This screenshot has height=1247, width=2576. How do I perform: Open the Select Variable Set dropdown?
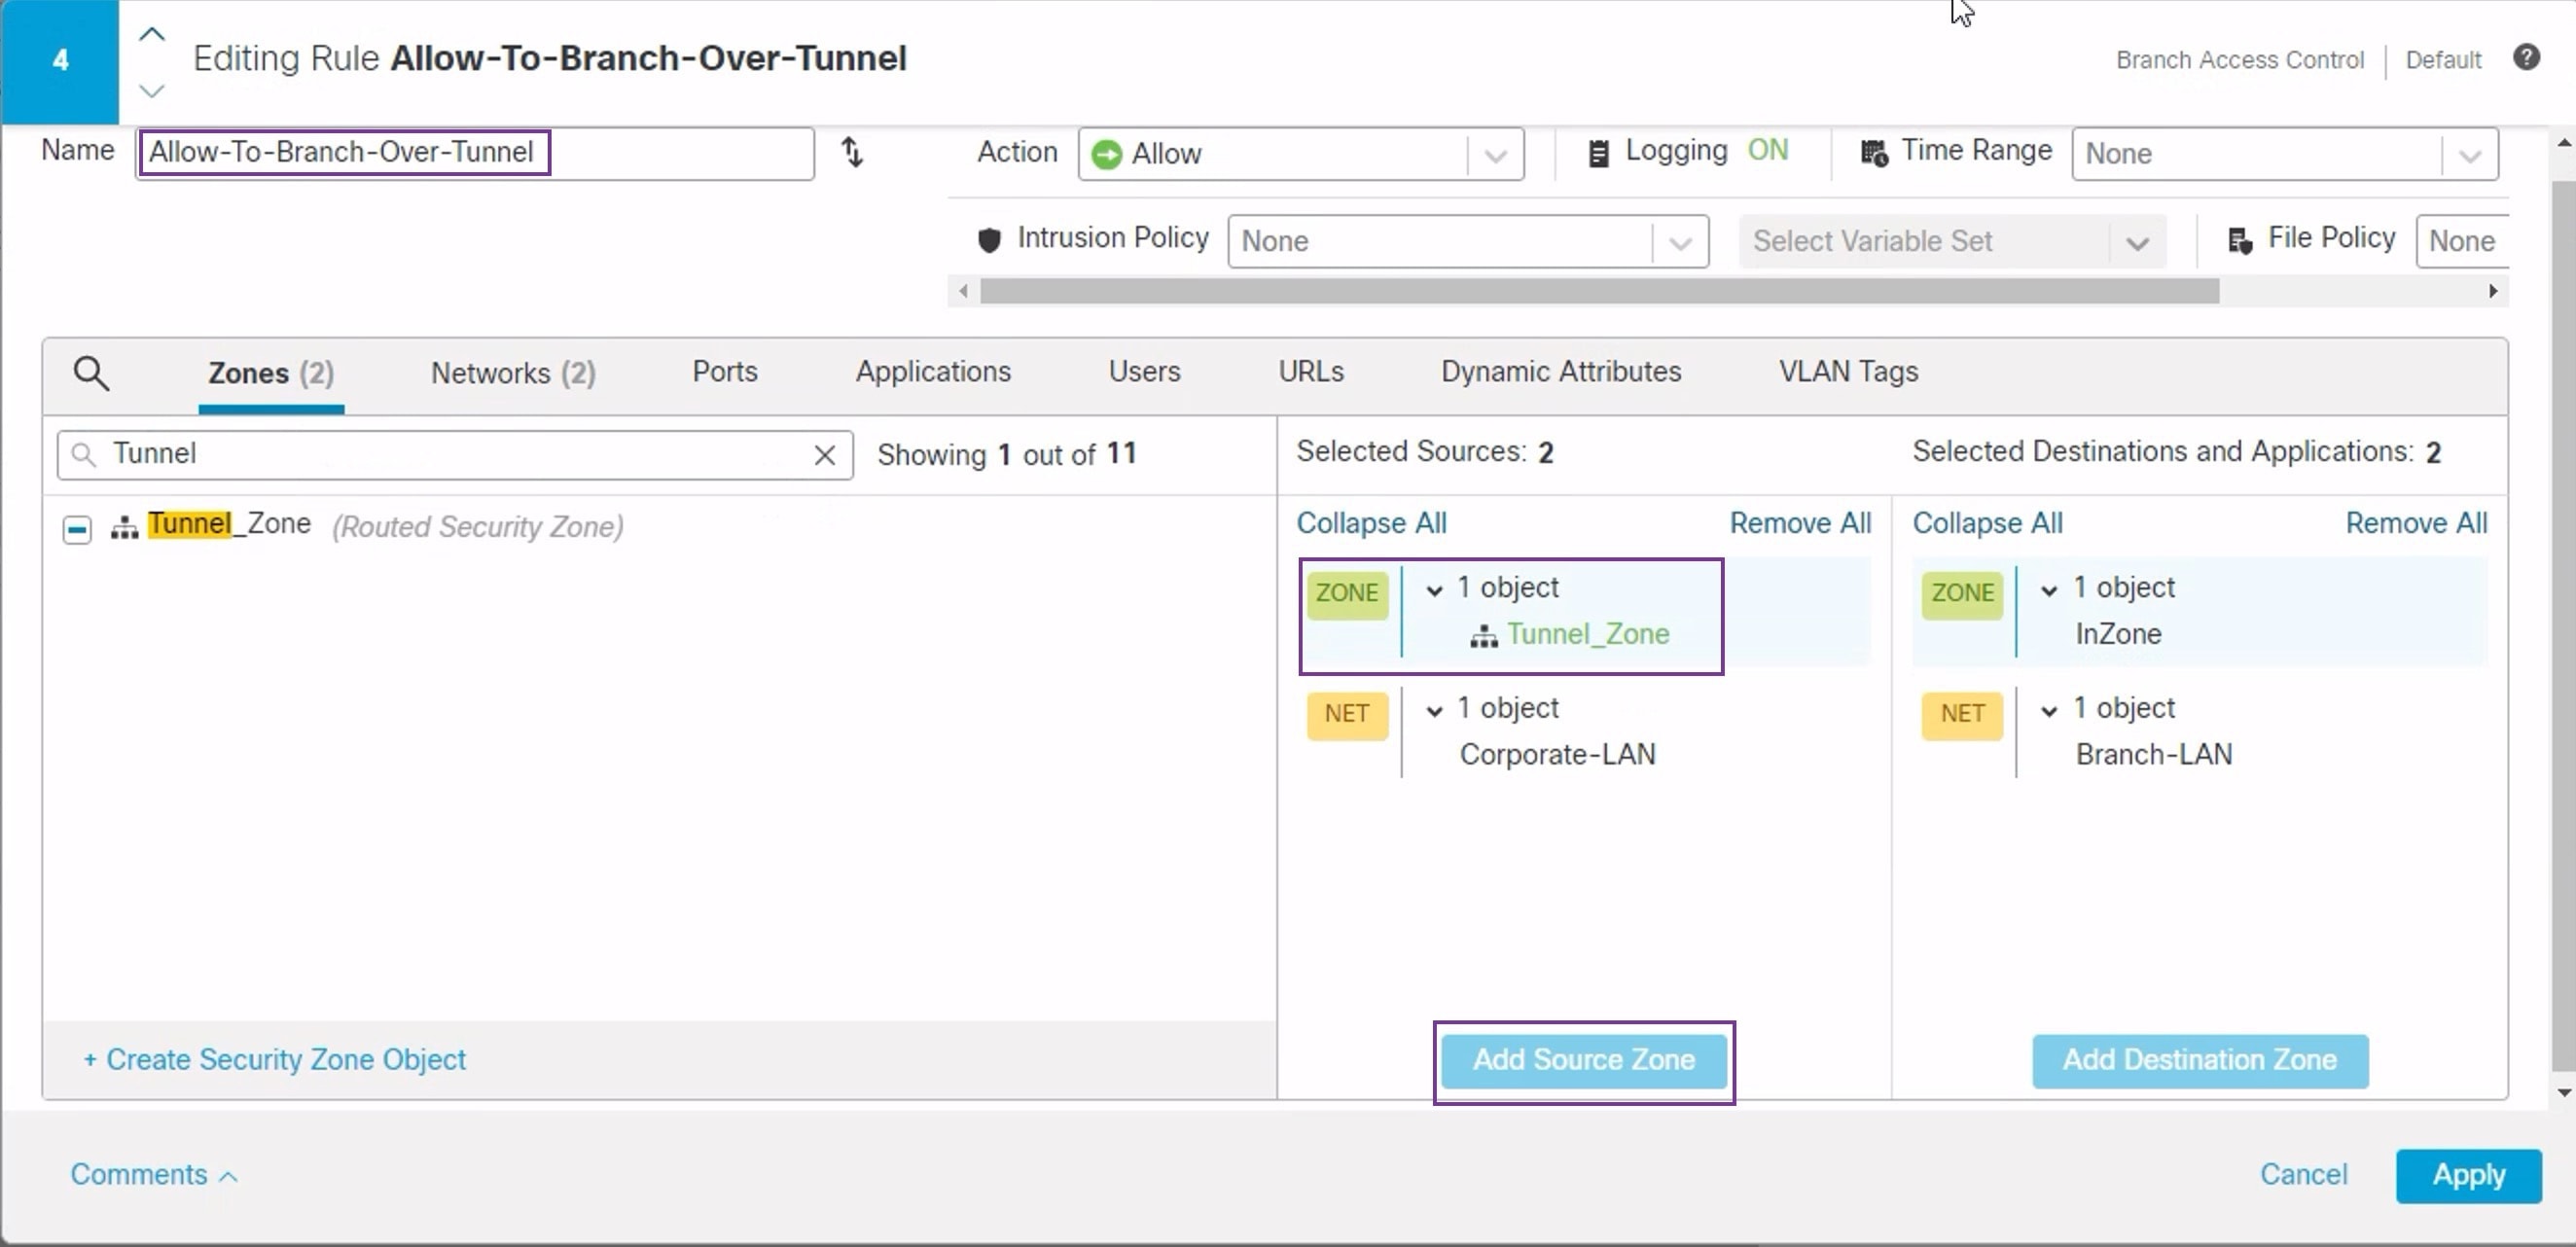click(x=2138, y=241)
